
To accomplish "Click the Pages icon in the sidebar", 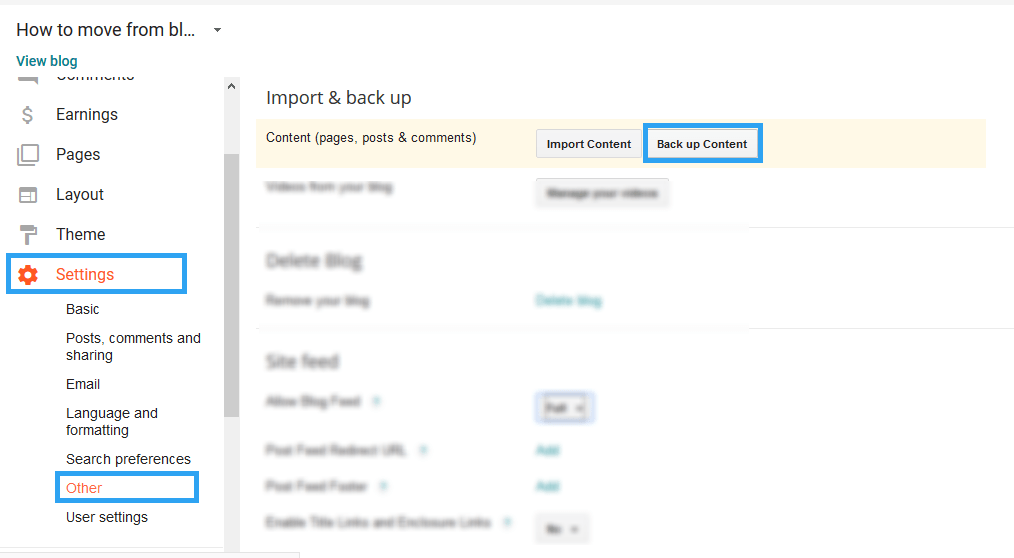I will [28, 155].
